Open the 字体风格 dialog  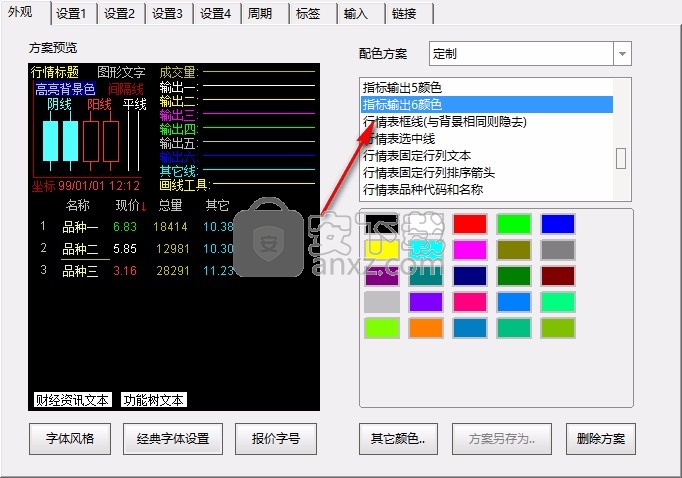tap(70, 439)
